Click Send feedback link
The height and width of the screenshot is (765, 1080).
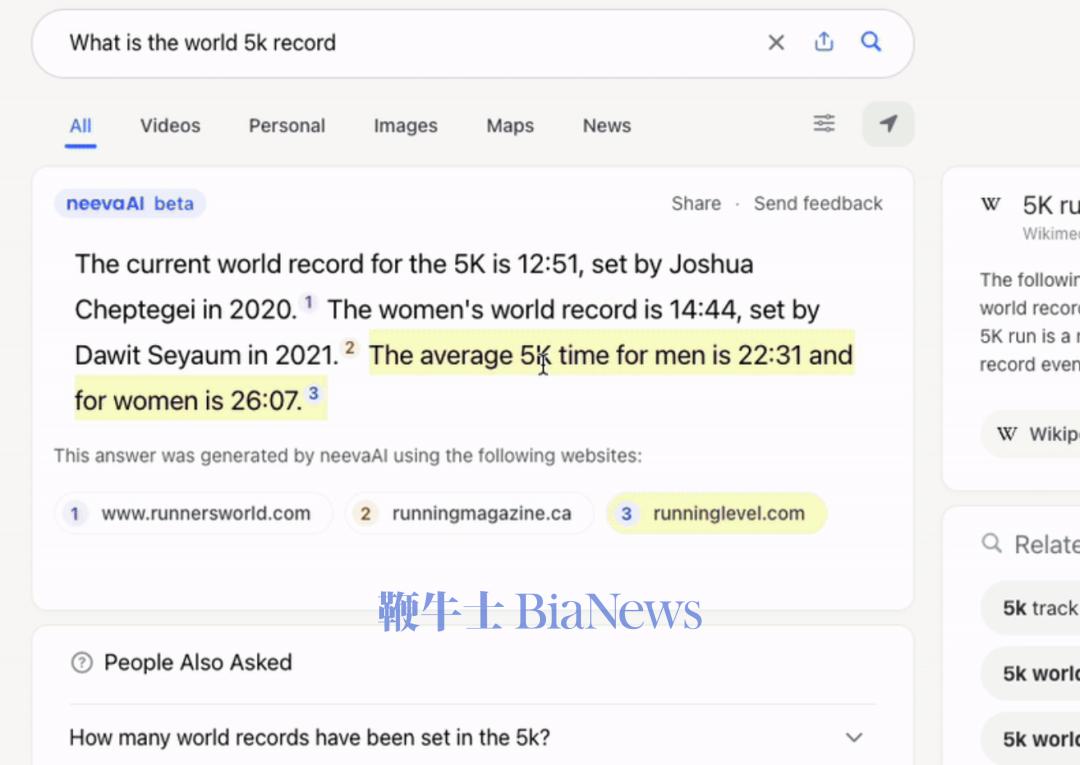(818, 204)
